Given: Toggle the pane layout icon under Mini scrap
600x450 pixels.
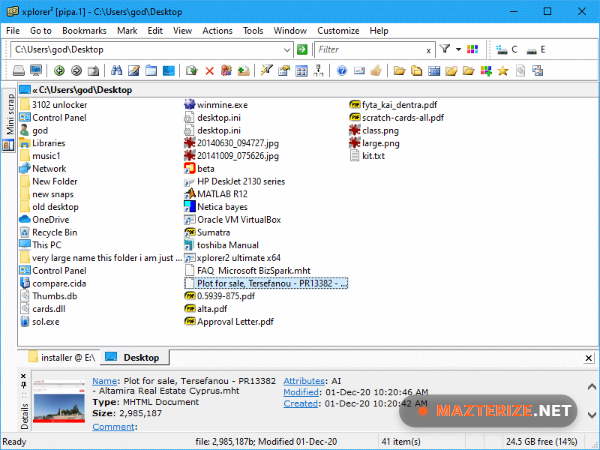Looking at the screenshot, I should 8,145.
